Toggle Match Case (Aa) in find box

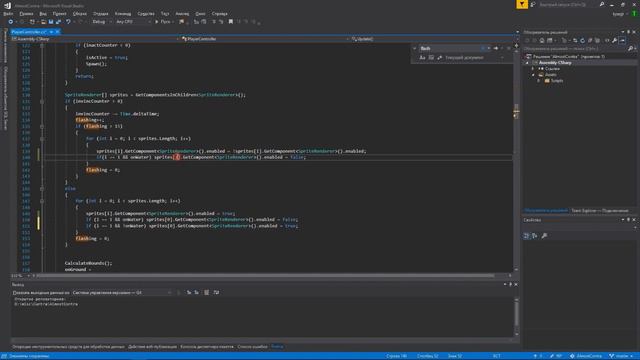(x=422, y=58)
